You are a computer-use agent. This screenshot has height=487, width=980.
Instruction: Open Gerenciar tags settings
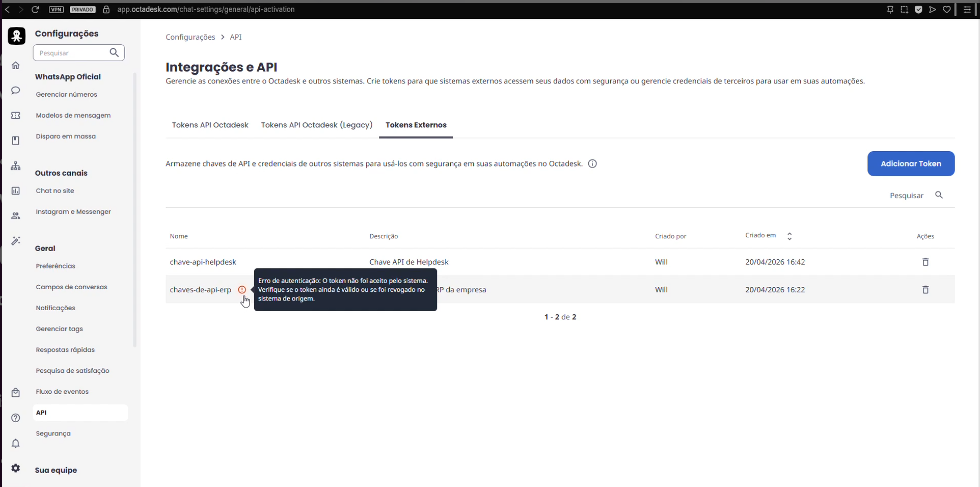59,329
